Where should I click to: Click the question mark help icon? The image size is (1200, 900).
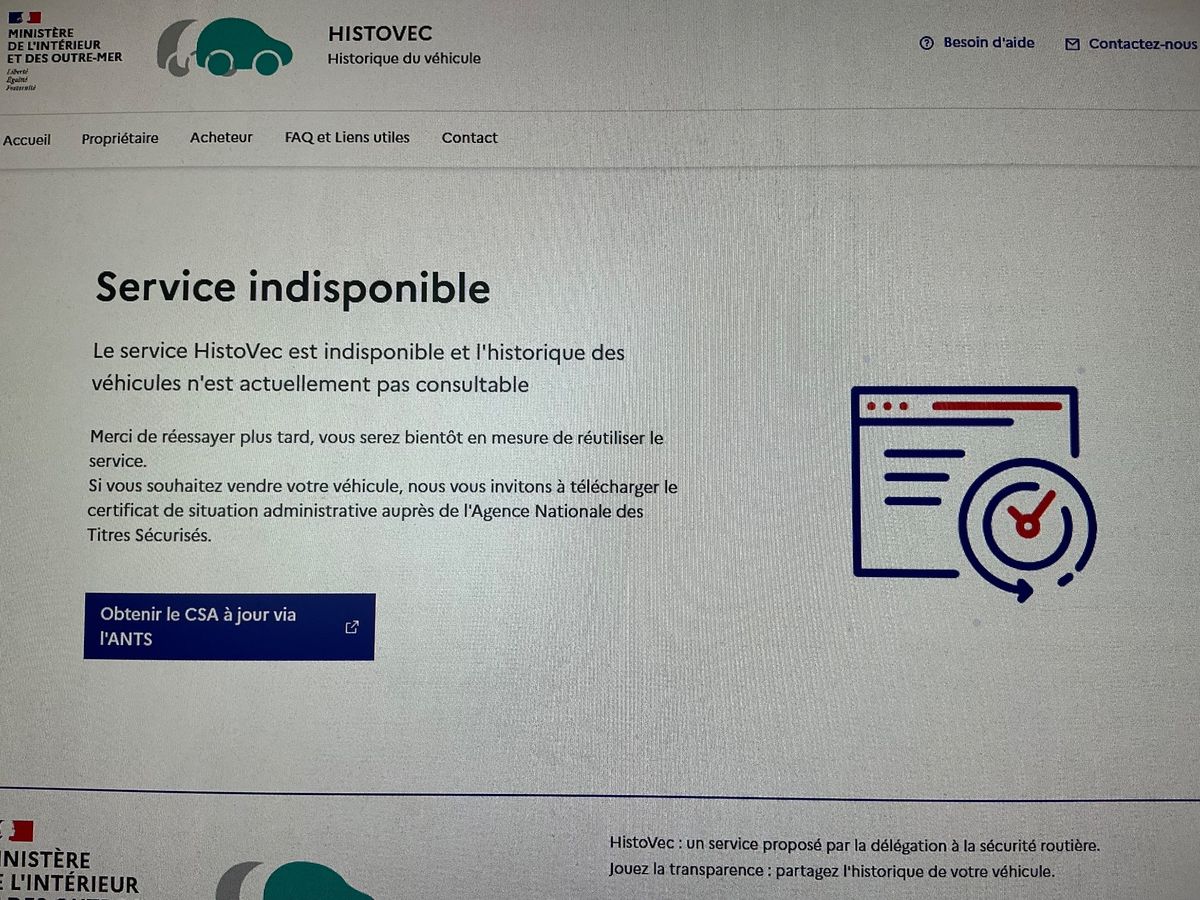click(926, 43)
